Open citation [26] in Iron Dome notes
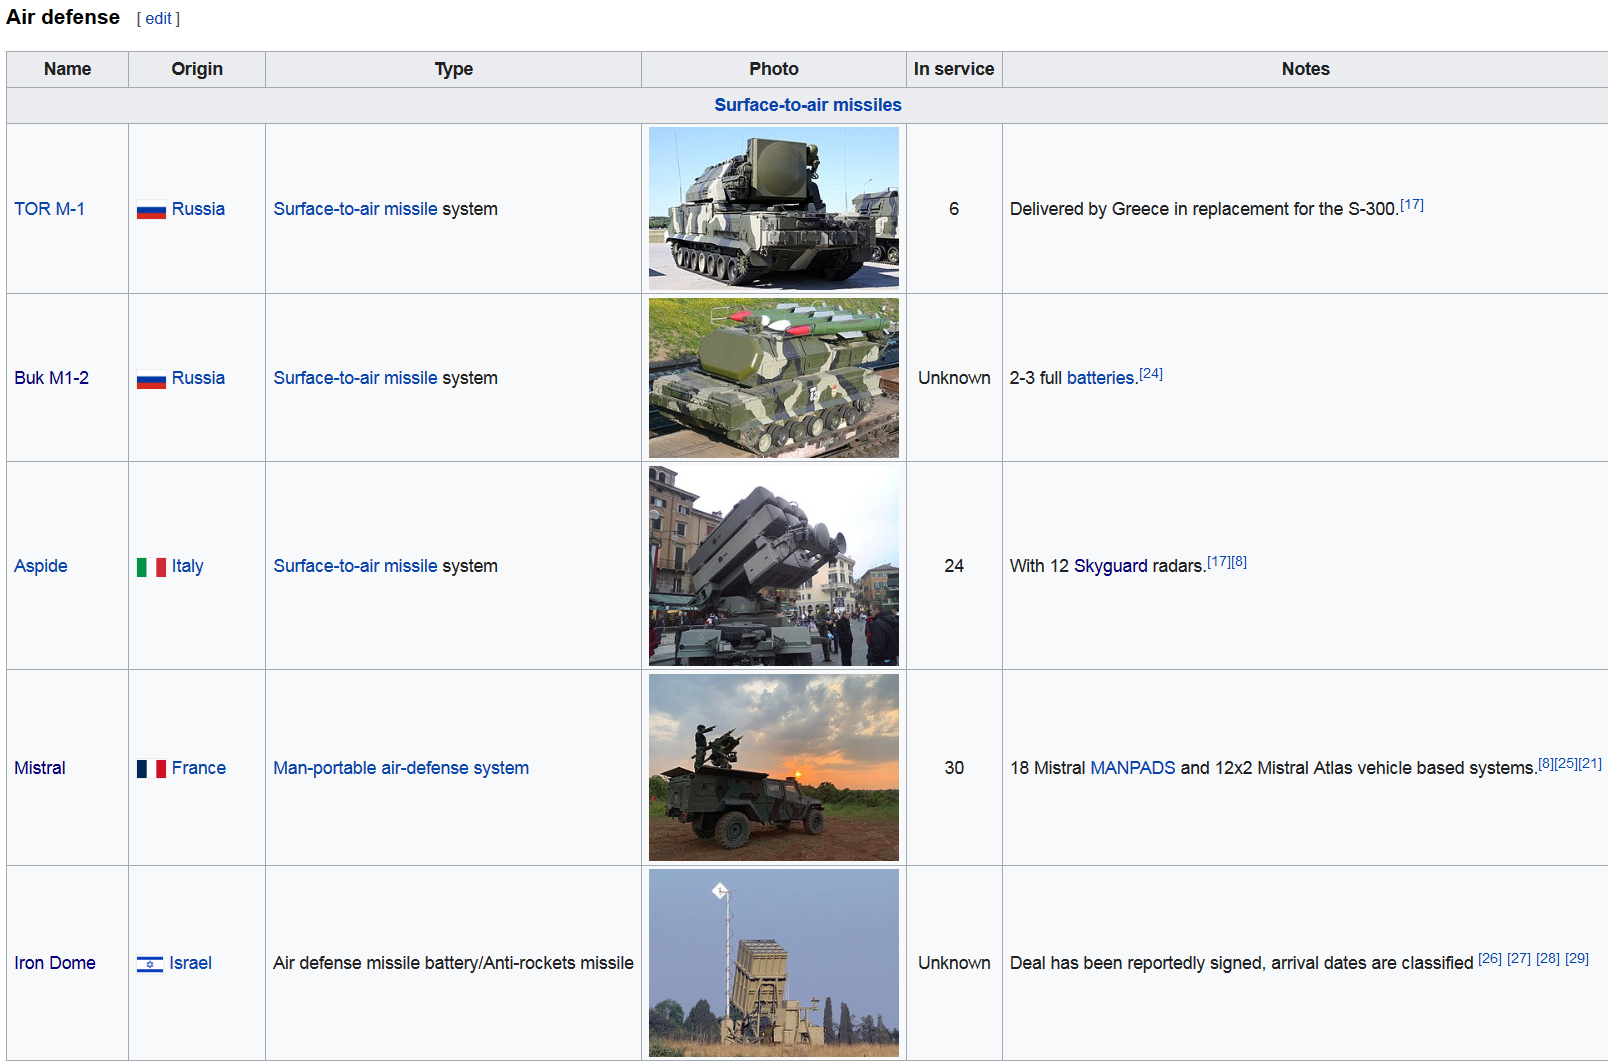The width and height of the screenshot is (1608, 1061). pyautogui.click(x=1490, y=959)
